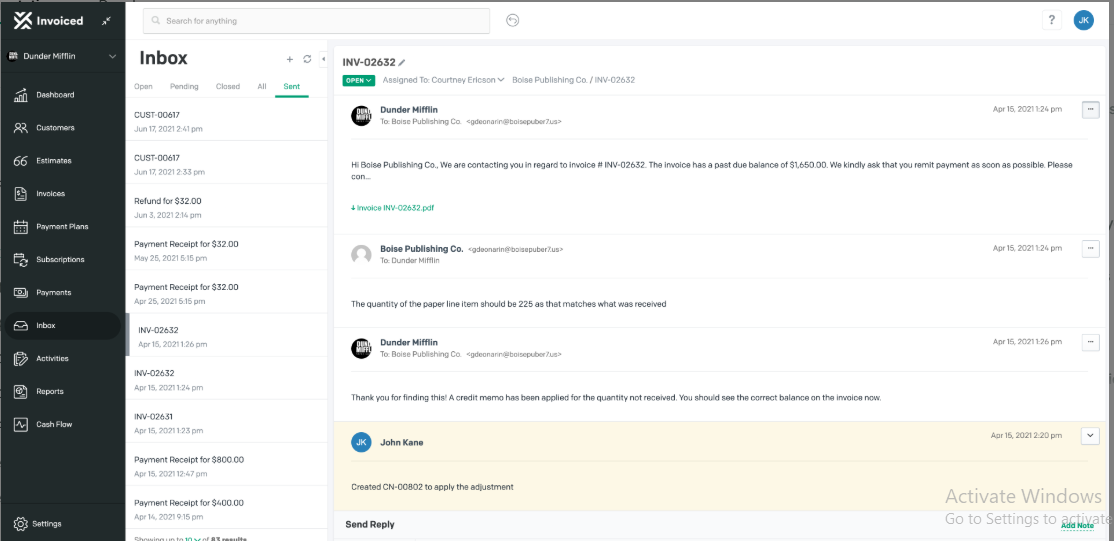Click the undo/history circular arrow icon

pyautogui.click(x=512, y=21)
